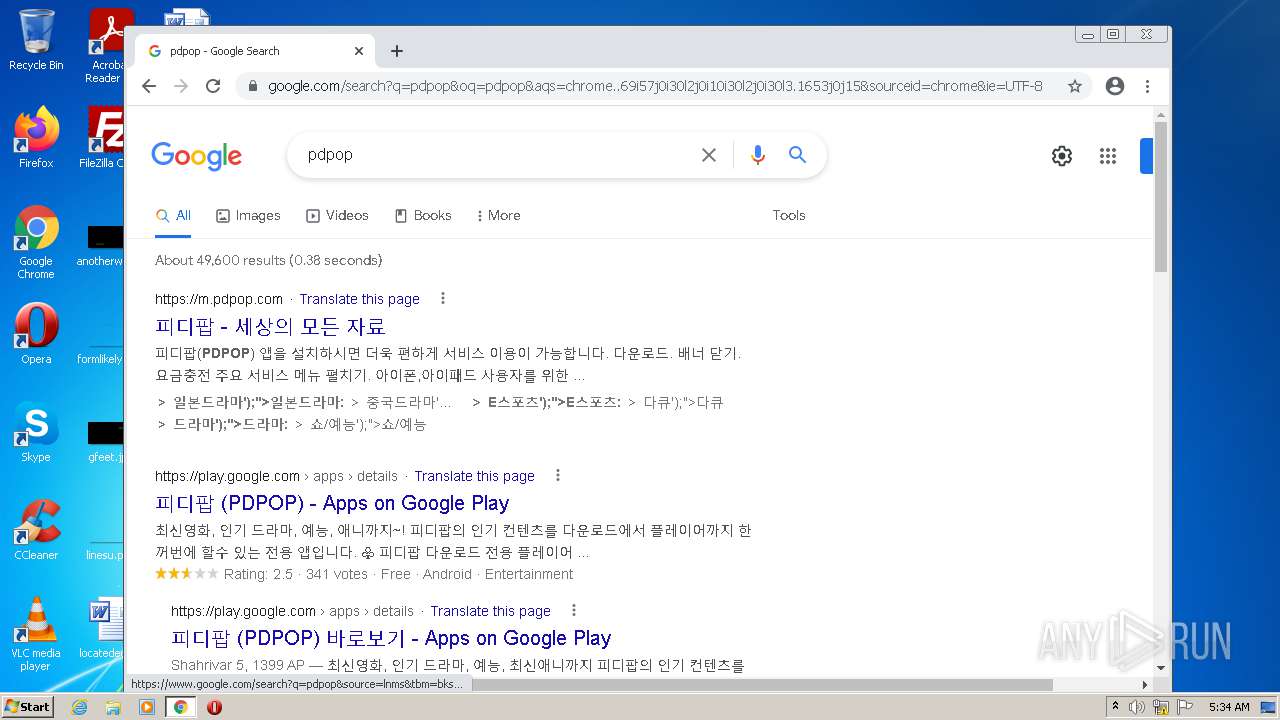Open the 피디팝 - 세상의 모든 자료 result

point(270,326)
